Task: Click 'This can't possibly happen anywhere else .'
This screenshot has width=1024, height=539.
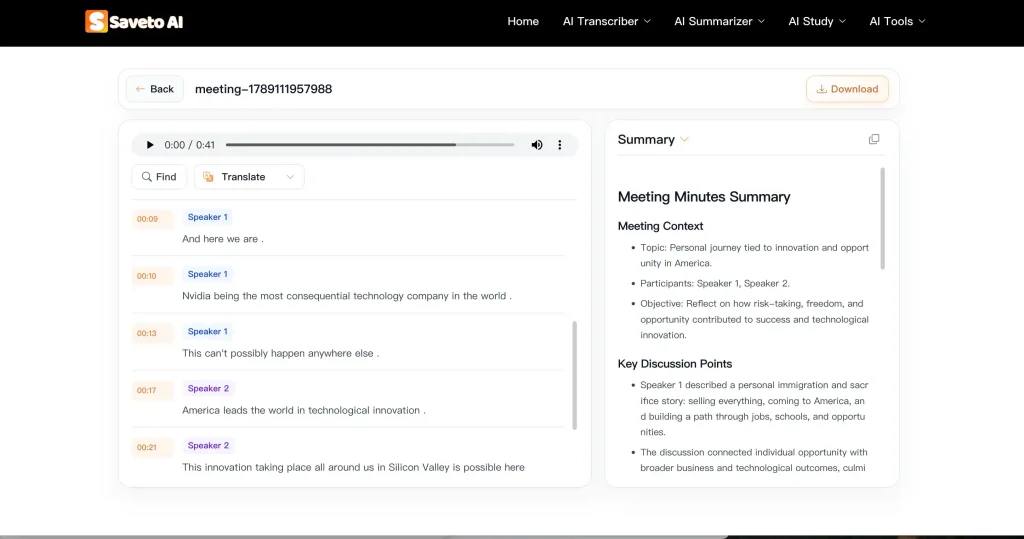Action: [x=280, y=353]
